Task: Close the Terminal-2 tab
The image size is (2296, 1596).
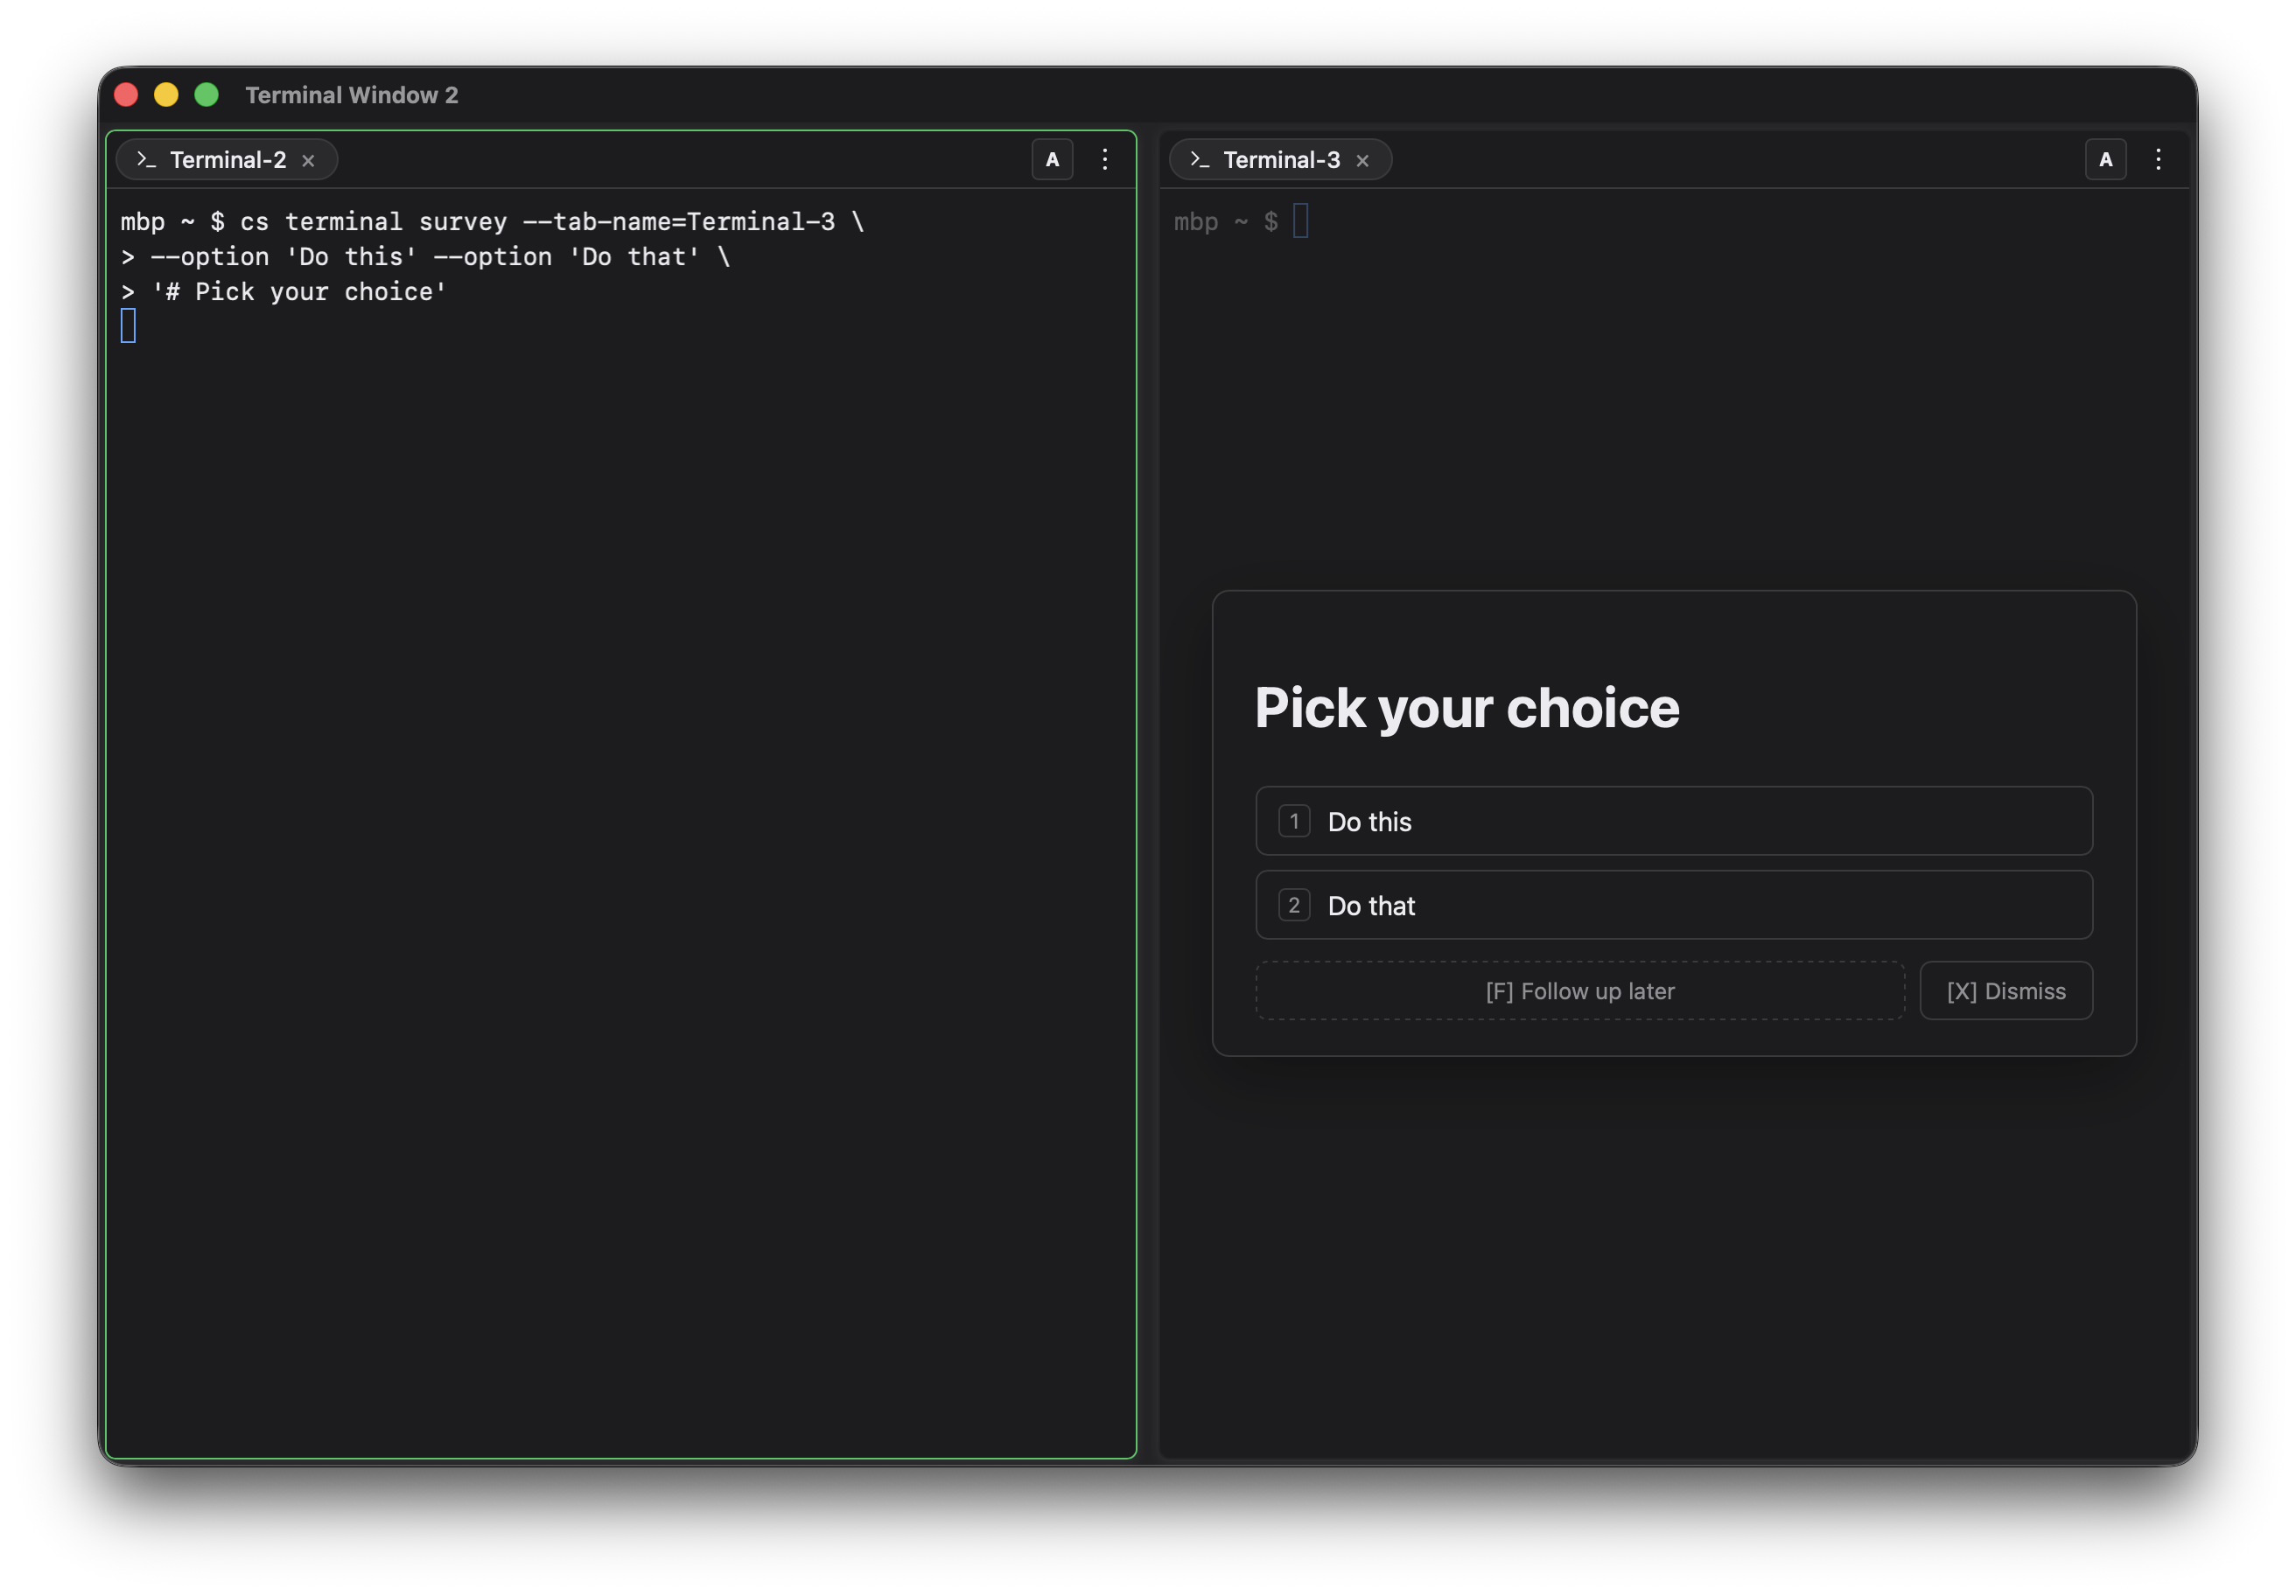Action: pos(309,161)
